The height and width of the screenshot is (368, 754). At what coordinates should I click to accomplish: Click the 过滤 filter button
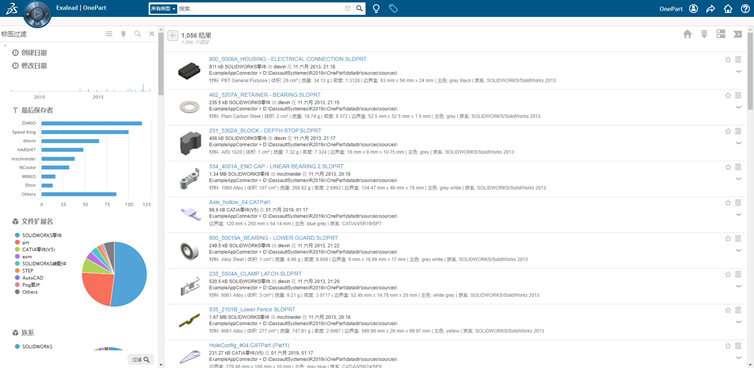coord(141,359)
